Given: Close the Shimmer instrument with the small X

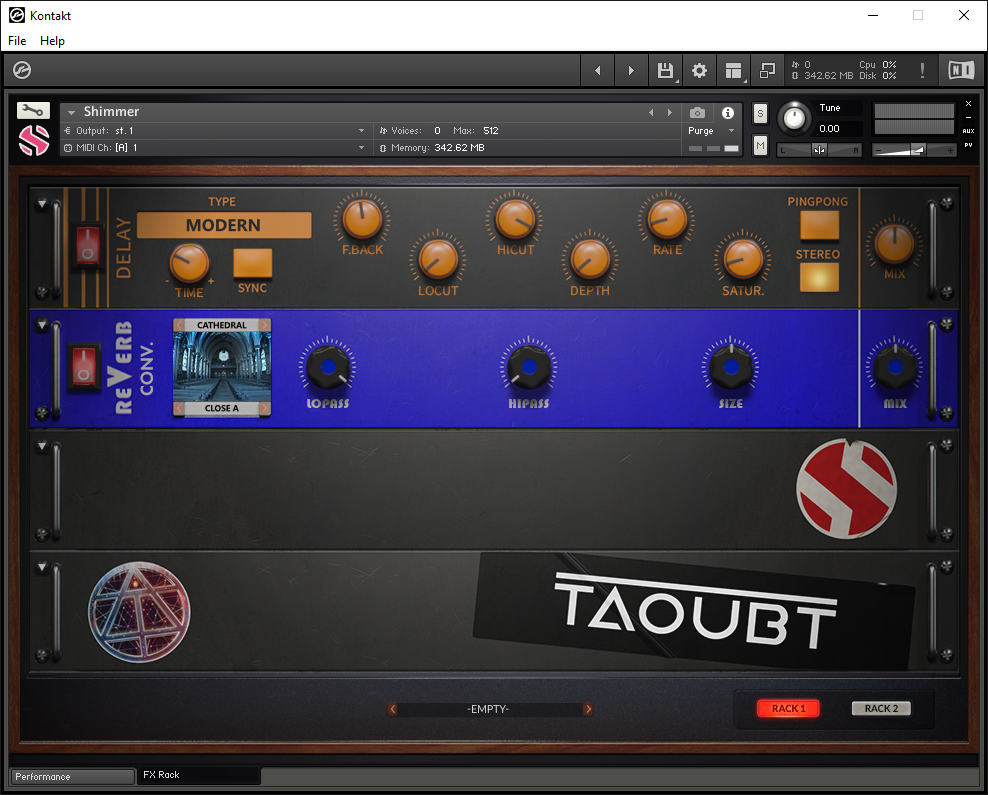Looking at the screenshot, I should [968, 103].
